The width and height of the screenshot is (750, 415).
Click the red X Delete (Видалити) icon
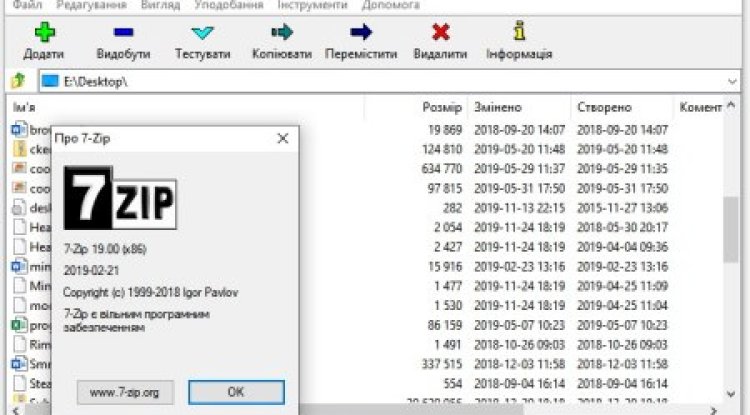(x=441, y=32)
